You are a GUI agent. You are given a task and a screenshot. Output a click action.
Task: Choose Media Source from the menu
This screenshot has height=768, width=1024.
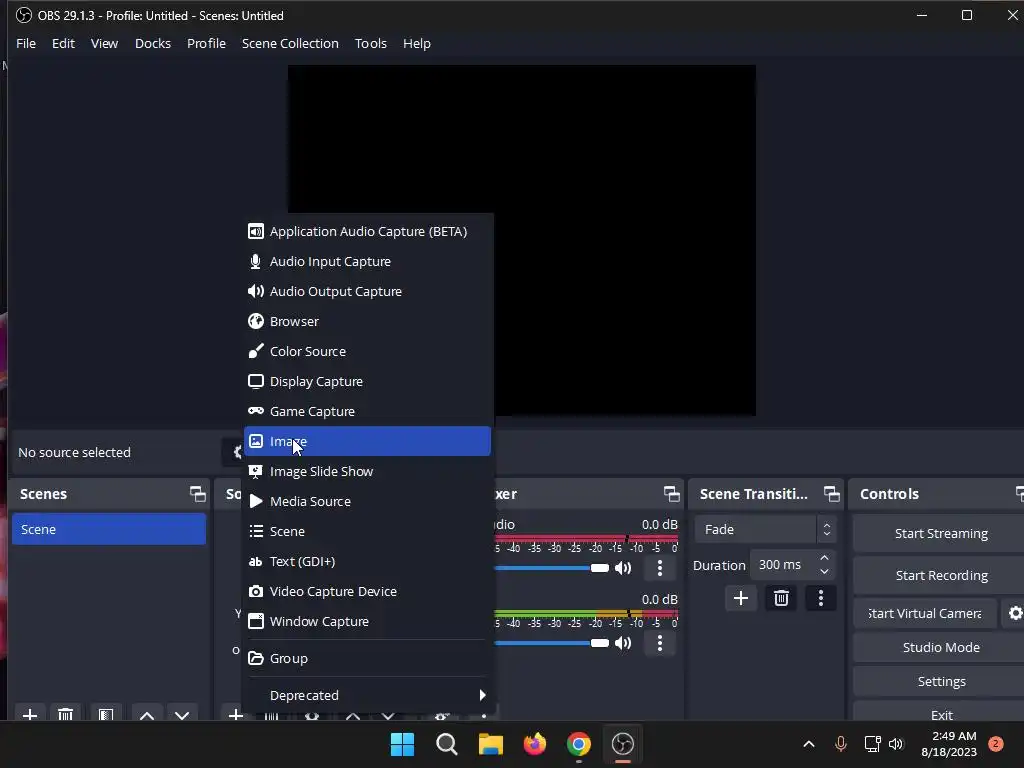click(x=367, y=502)
